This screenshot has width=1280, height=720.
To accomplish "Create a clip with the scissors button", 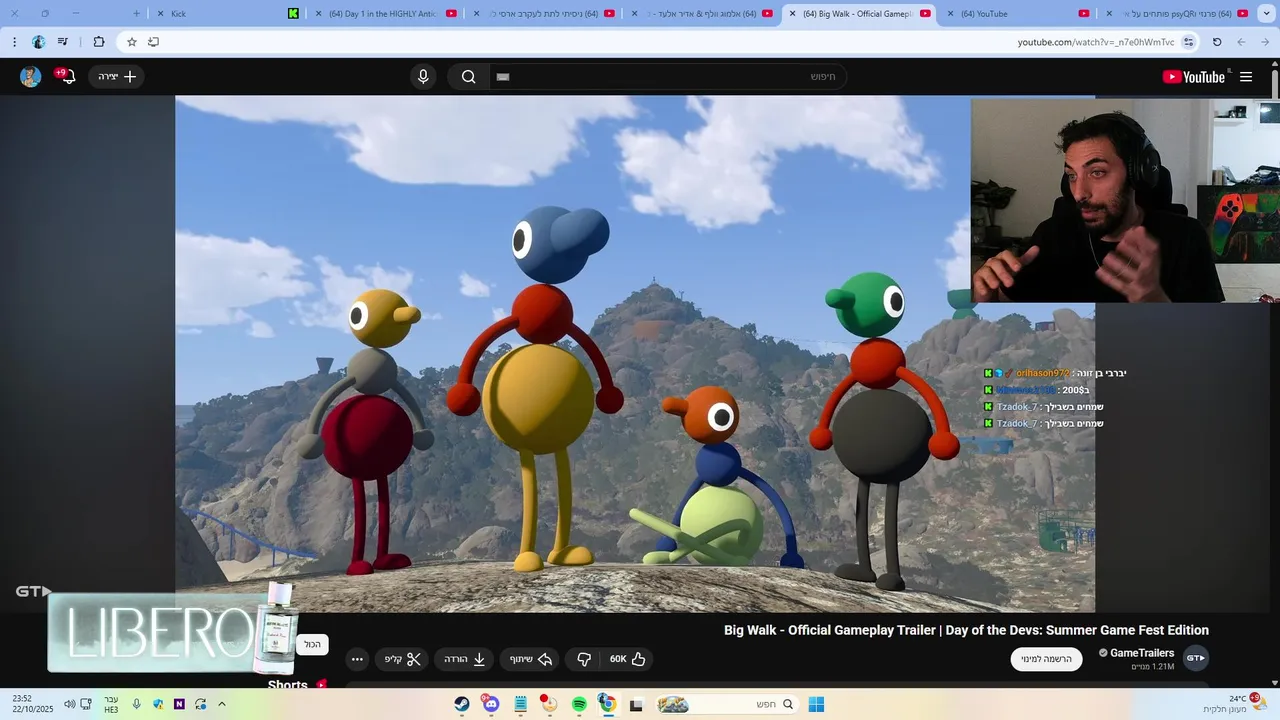I will tap(403, 659).
